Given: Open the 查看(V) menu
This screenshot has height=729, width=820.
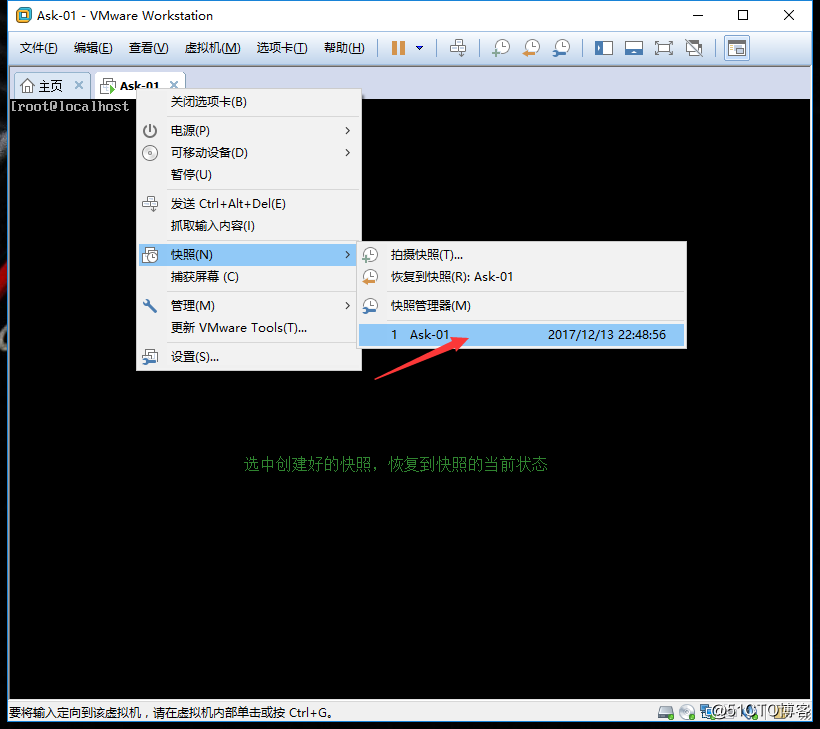Looking at the screenshot, I should (149, 48).
